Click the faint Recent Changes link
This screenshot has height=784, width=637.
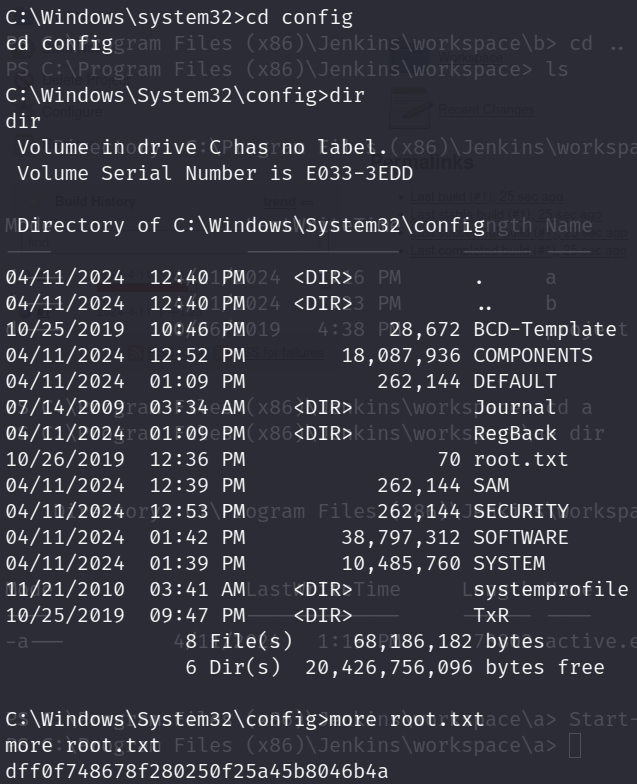[486, 110]
